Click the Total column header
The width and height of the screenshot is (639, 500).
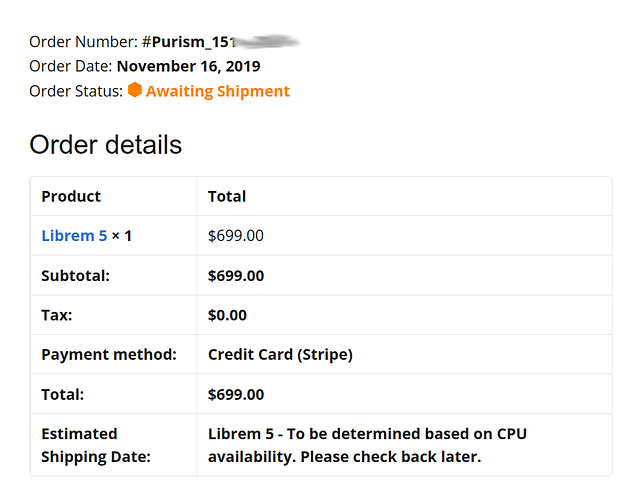[227, 196]
